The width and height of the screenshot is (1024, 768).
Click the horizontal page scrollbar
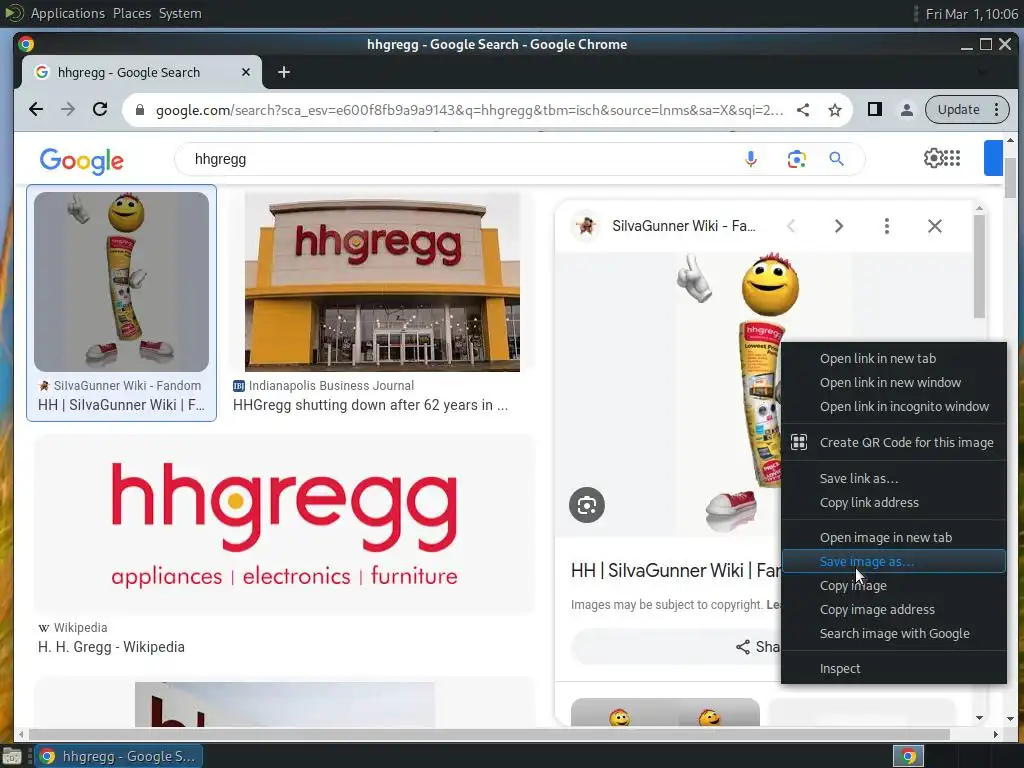488,734
